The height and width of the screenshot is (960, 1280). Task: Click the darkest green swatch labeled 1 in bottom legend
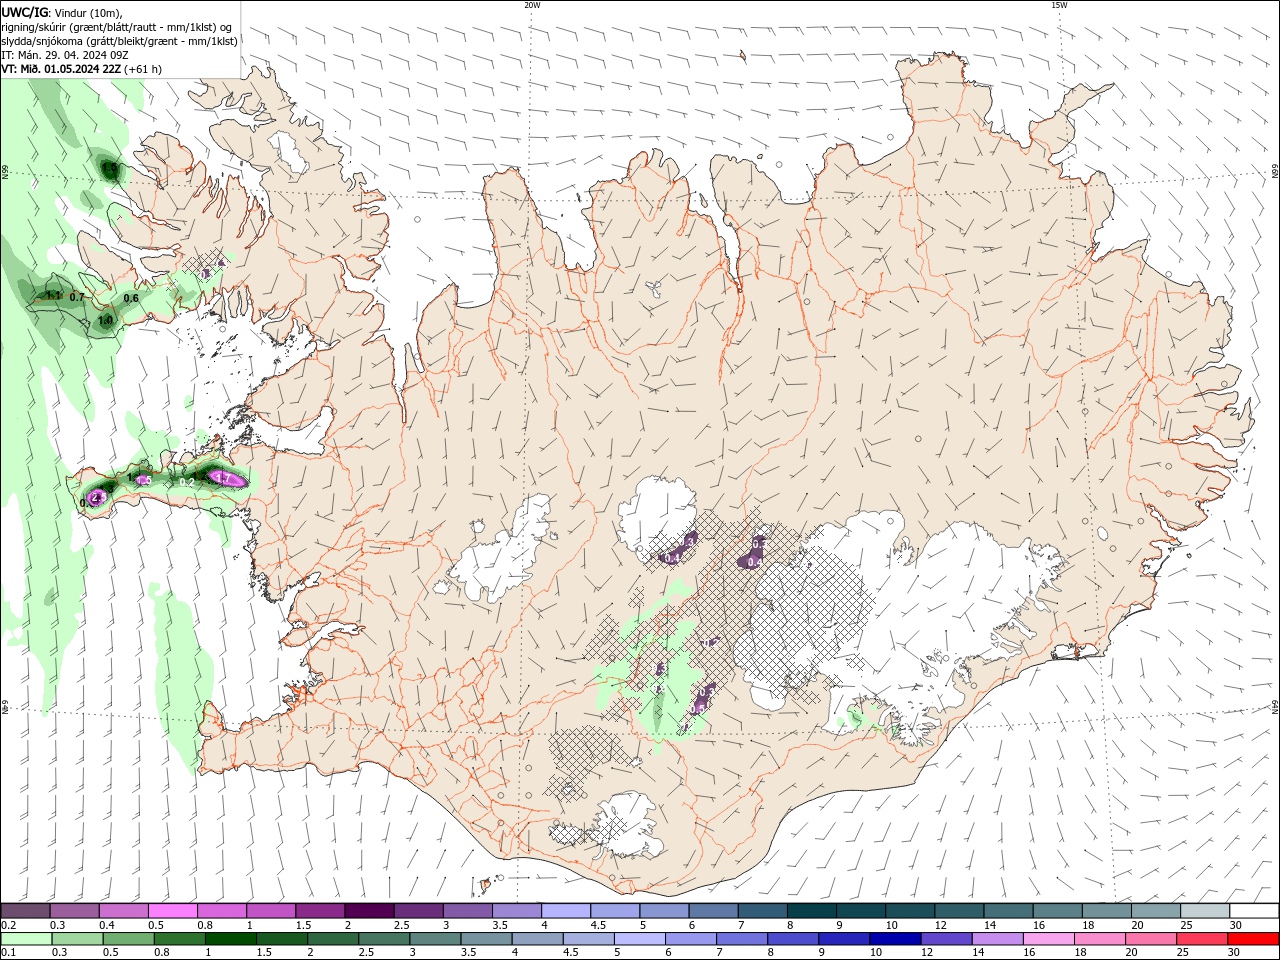pos(230,939)
